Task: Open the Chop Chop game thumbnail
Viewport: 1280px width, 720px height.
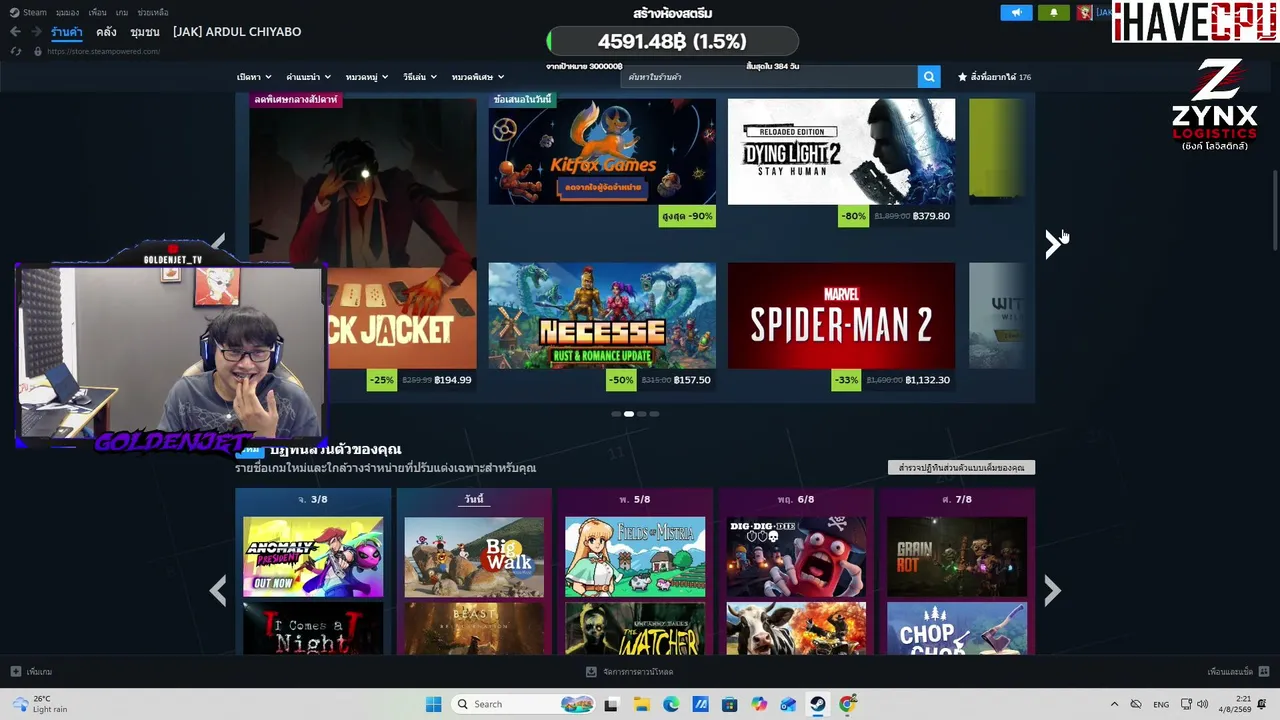Action: pos(957,628)
